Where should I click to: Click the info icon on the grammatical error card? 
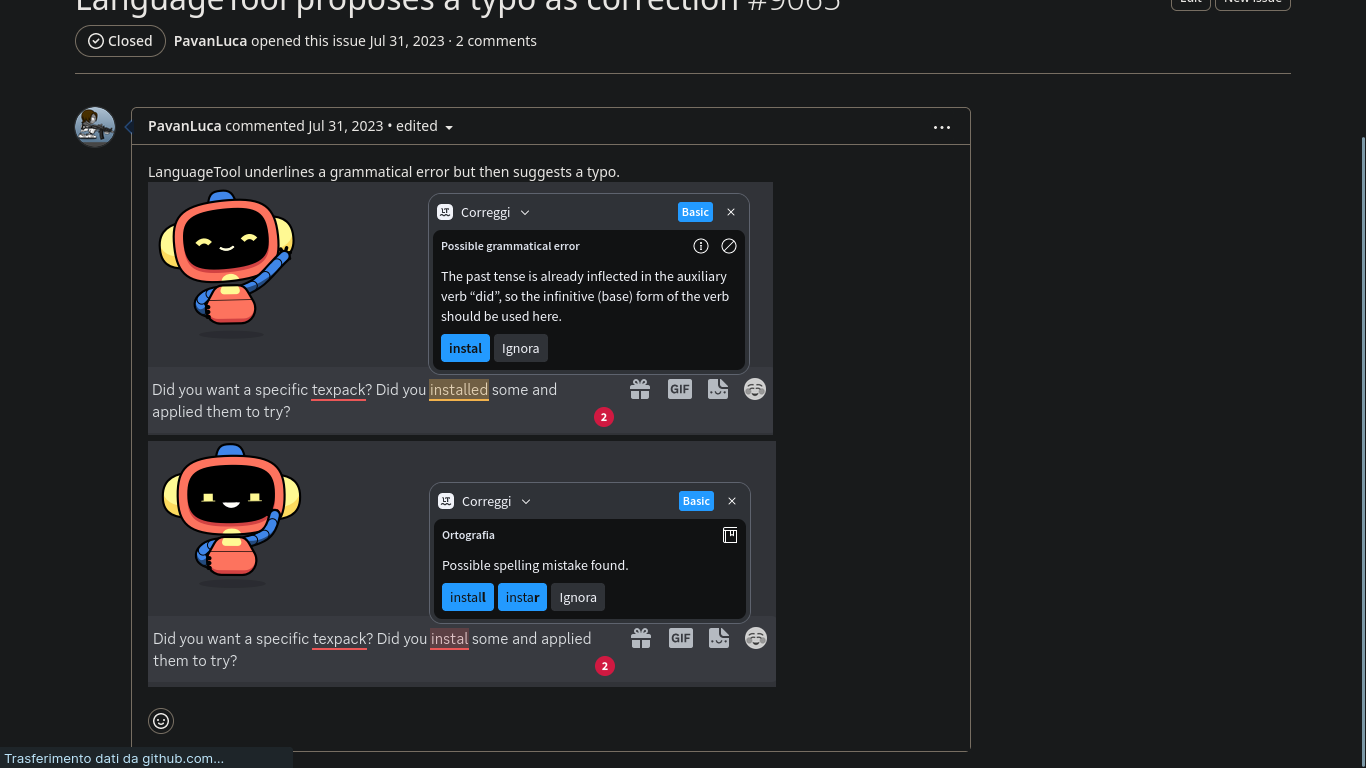701,245
